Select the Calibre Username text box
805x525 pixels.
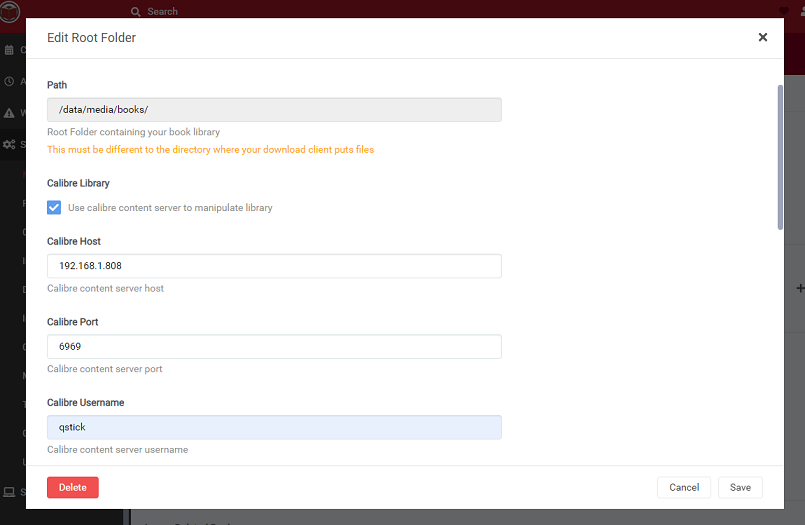[x=274, y=427]
